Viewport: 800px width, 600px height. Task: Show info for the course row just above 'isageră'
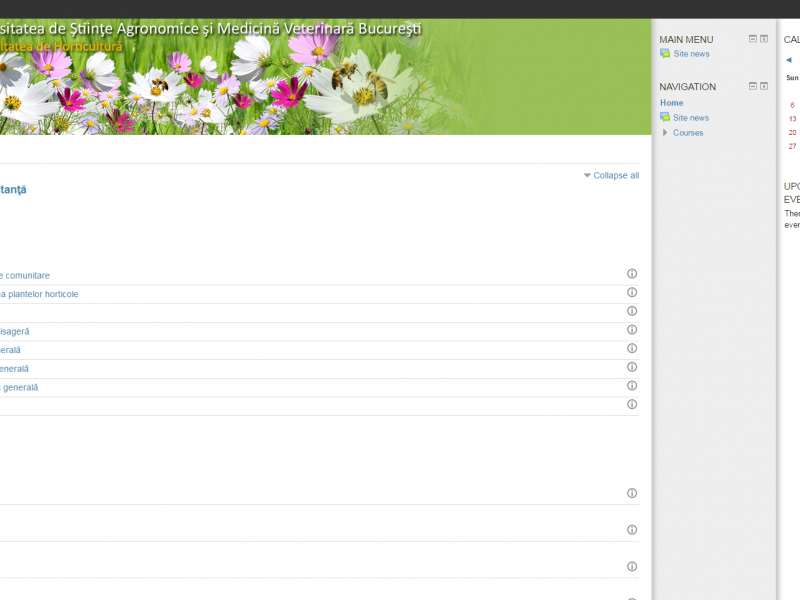pos(632,311)
